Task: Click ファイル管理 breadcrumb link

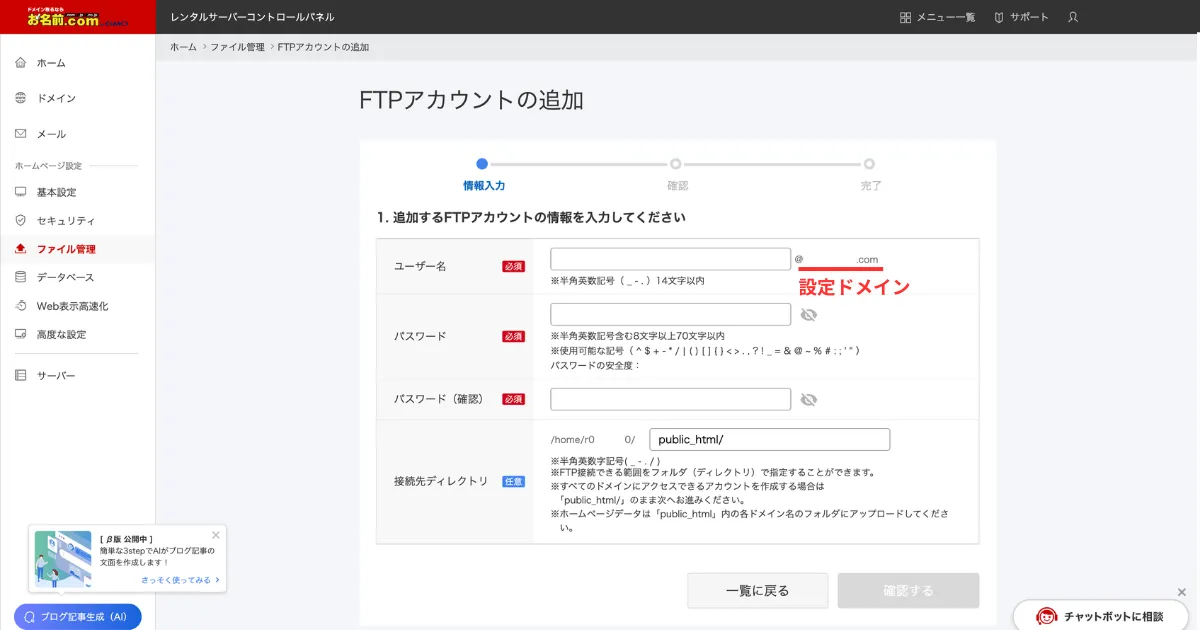Action: [x=237, y=47]
